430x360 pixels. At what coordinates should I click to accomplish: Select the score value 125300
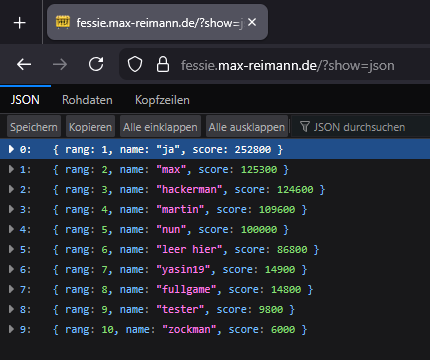pos(259,169)
